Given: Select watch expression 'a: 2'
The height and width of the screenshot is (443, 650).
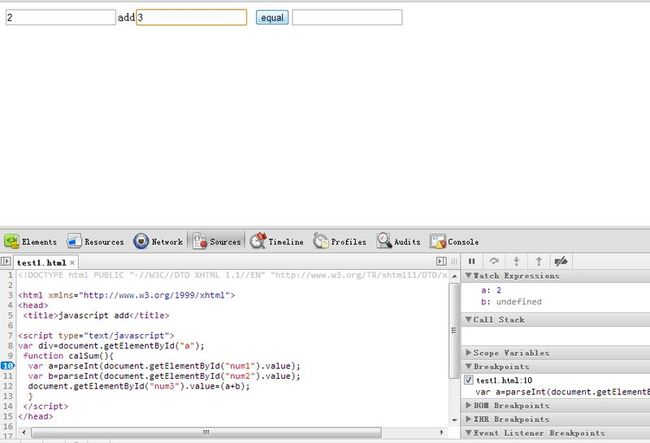Looking at the screenshot, I should point(491,290).
